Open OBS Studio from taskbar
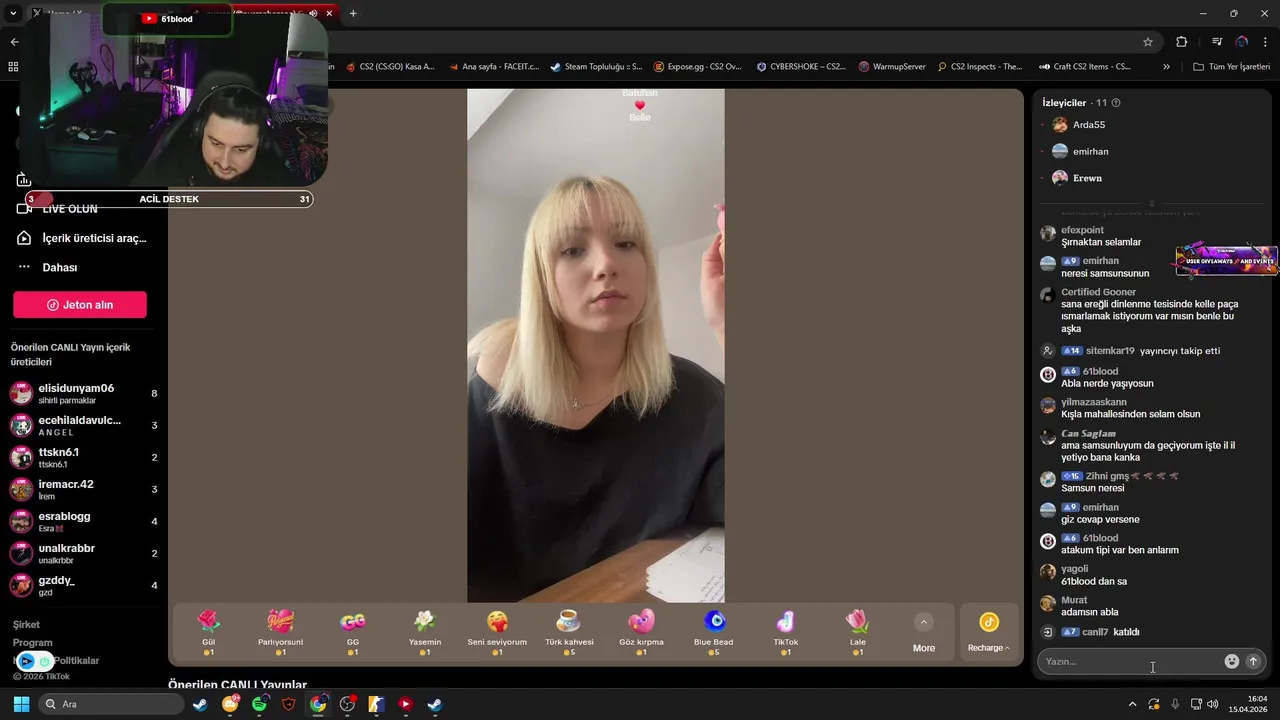This screenshot has width=1280, height=720. click(347, 704)
